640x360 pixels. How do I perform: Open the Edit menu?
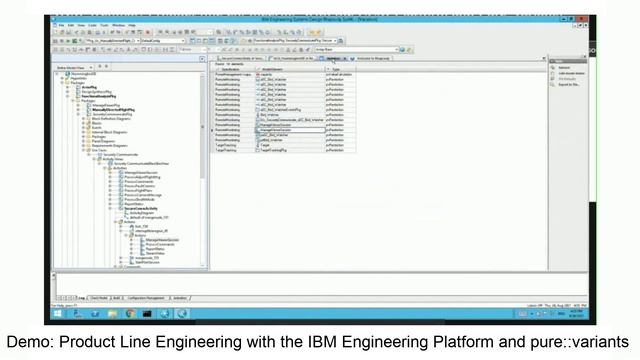click(x=71, y=25)
